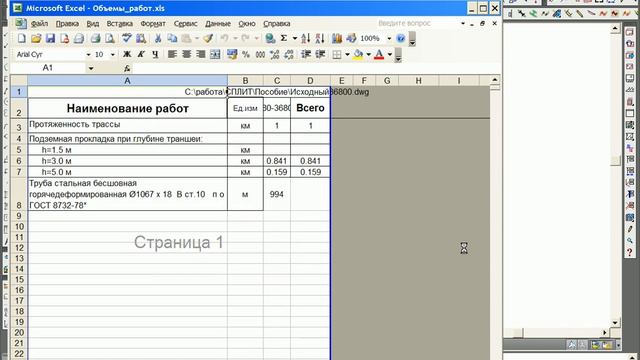The height and width of the screenshot is (360, 640).
Task: Align text left in the cell
Action: pyautogui.click(x=172, y=54)
